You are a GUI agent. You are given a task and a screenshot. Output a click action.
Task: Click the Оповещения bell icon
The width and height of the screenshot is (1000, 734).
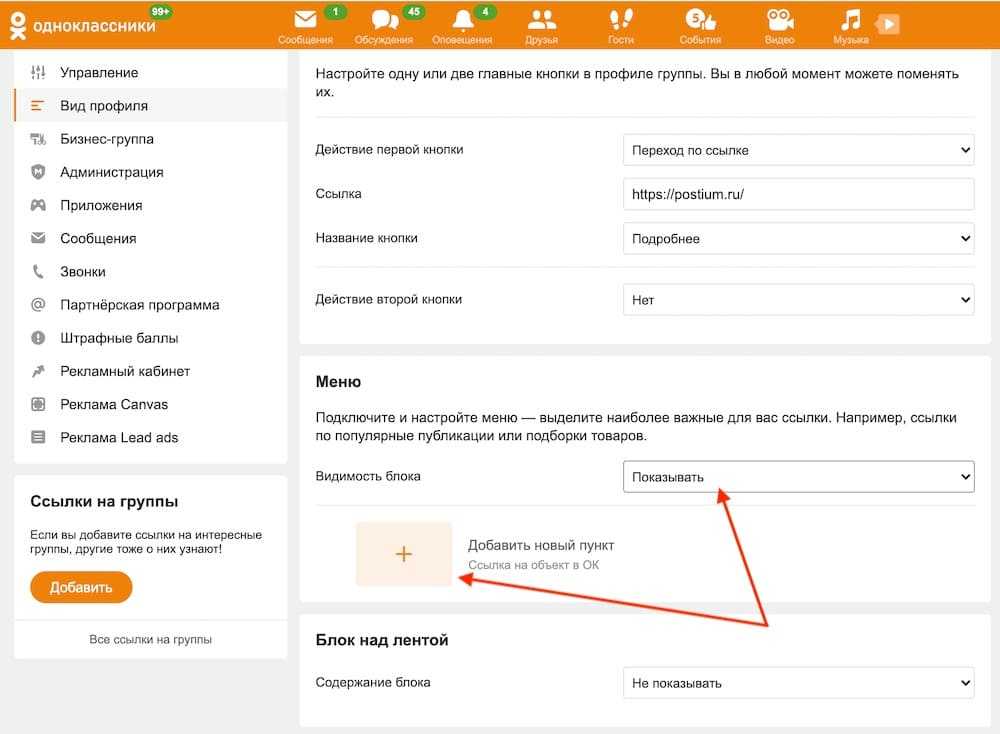pos(462,20)
